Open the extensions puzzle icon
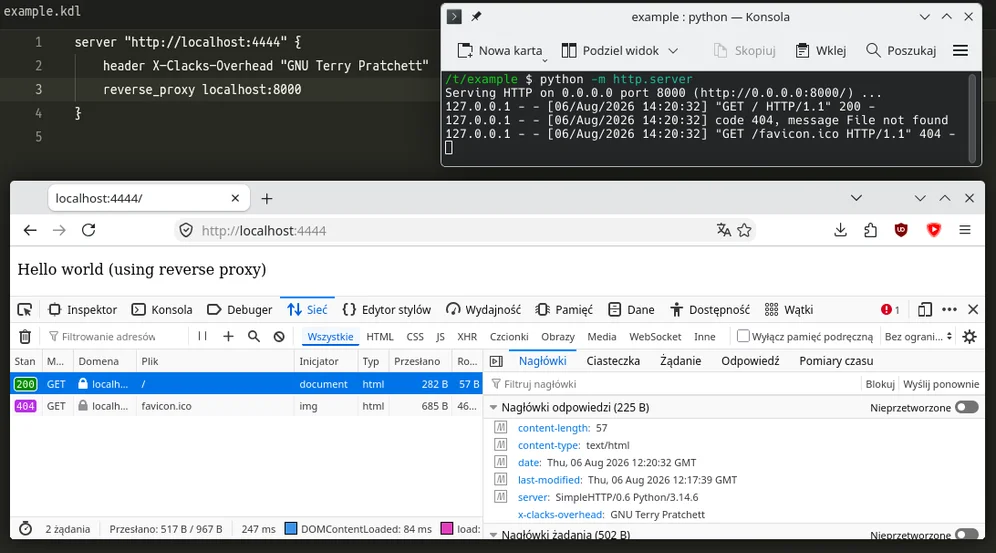 870,230
